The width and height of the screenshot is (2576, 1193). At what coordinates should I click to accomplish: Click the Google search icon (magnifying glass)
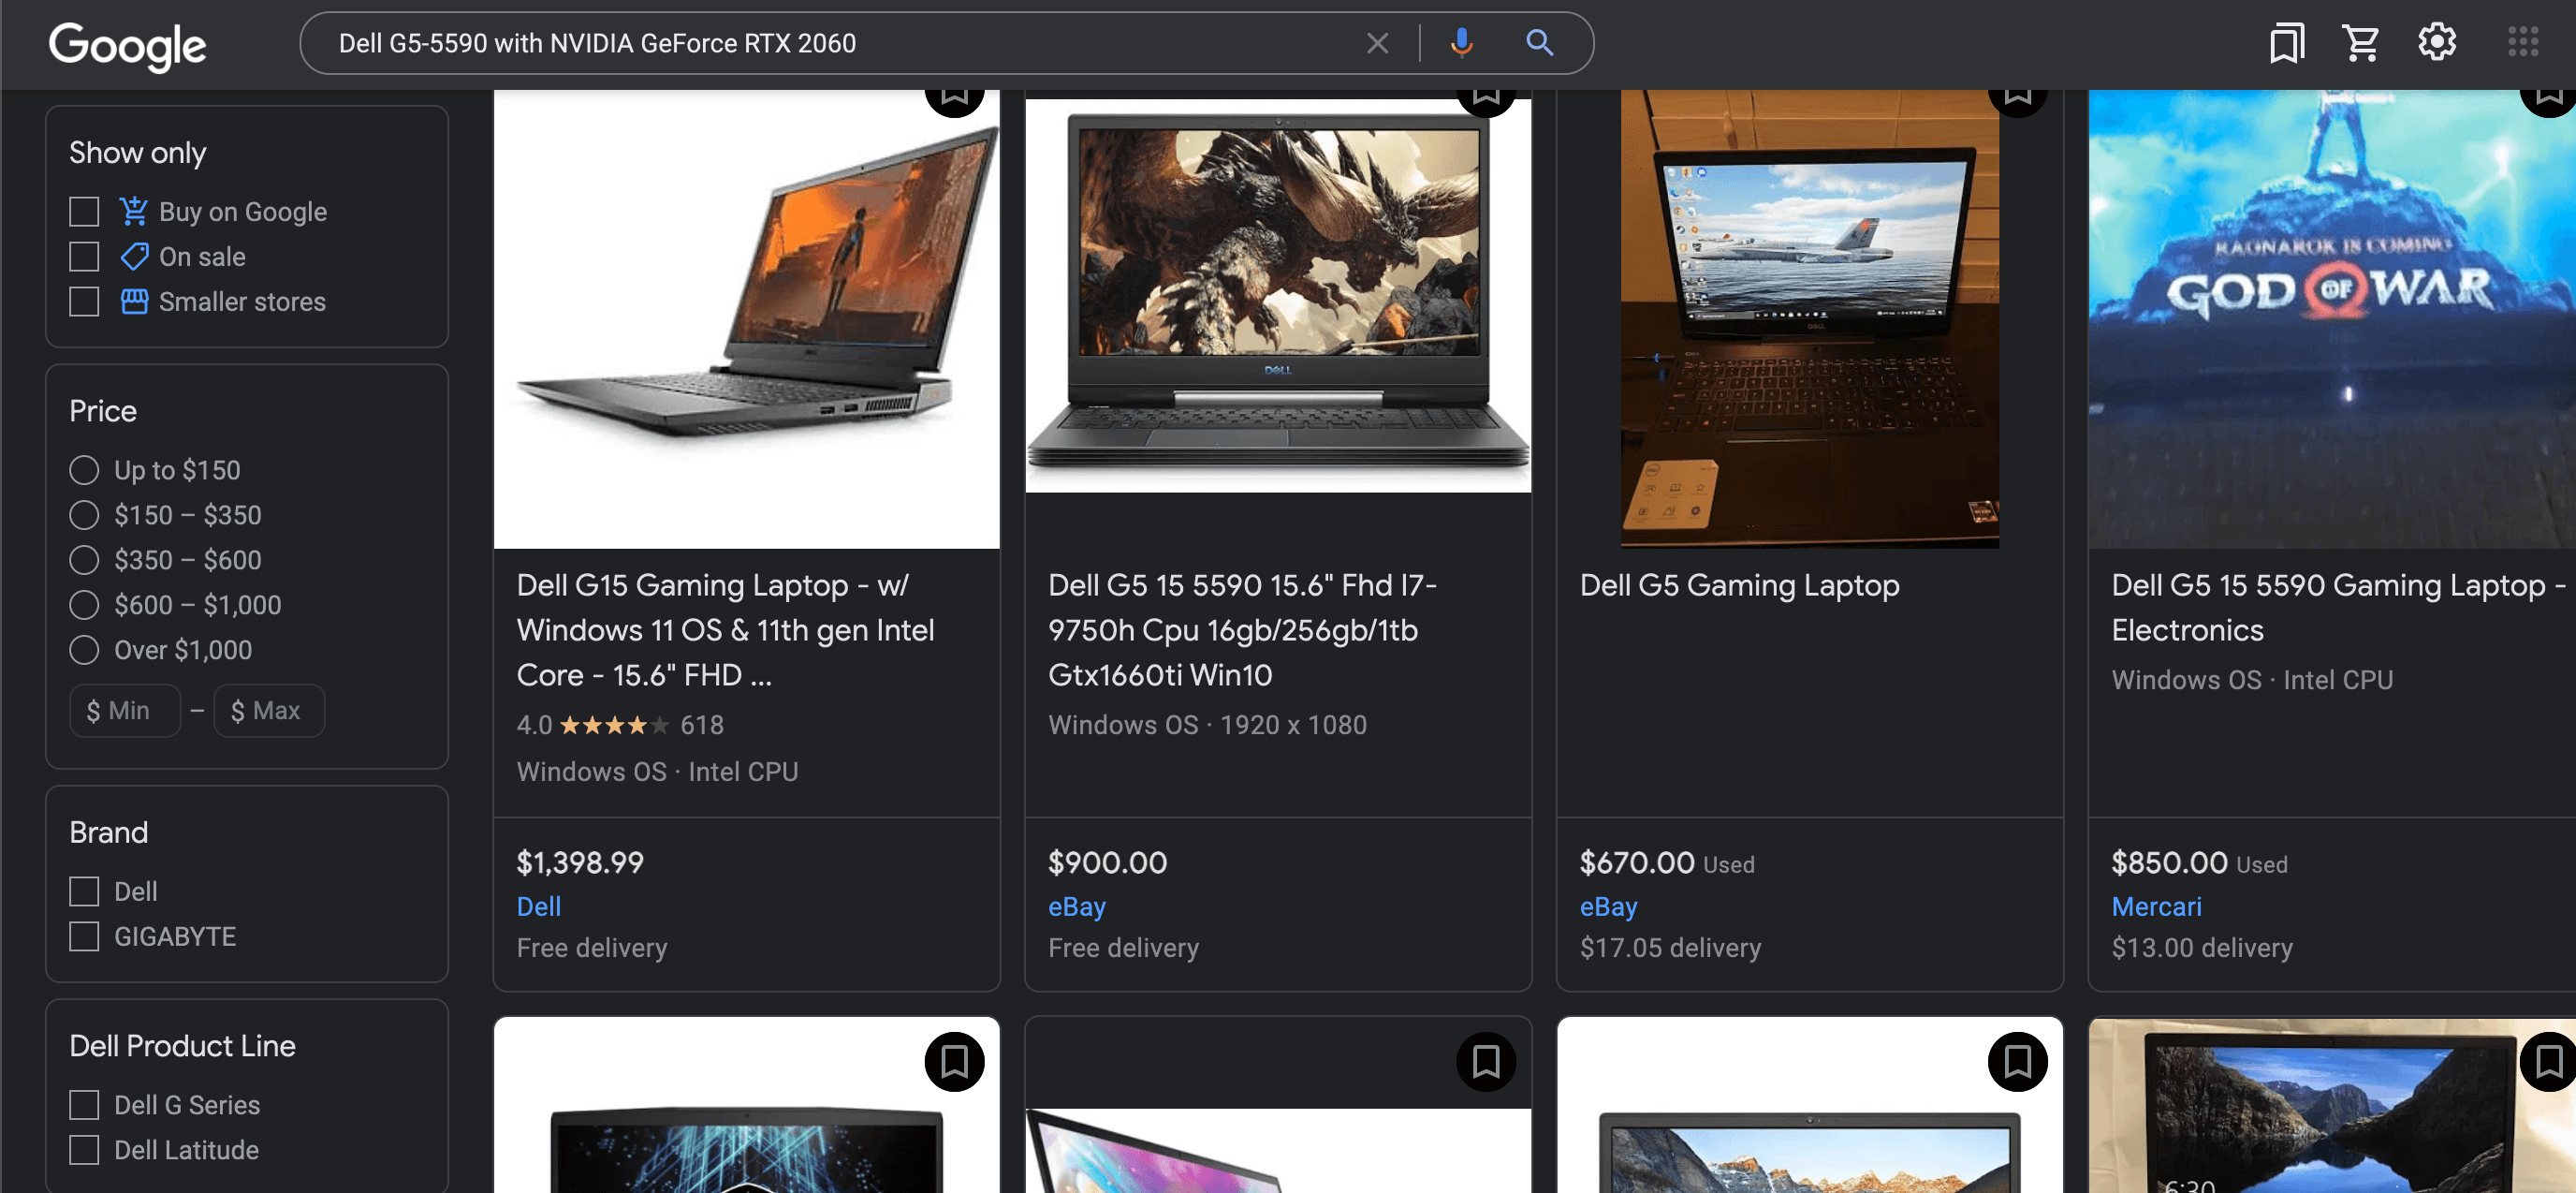point(1540,43)
